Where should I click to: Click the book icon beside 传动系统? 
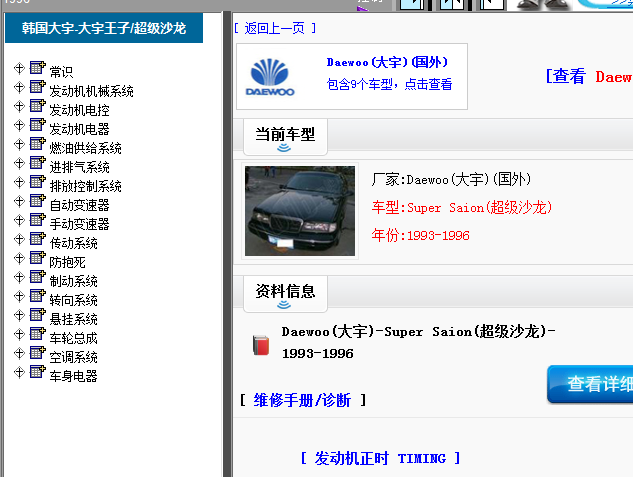[38, 238]
